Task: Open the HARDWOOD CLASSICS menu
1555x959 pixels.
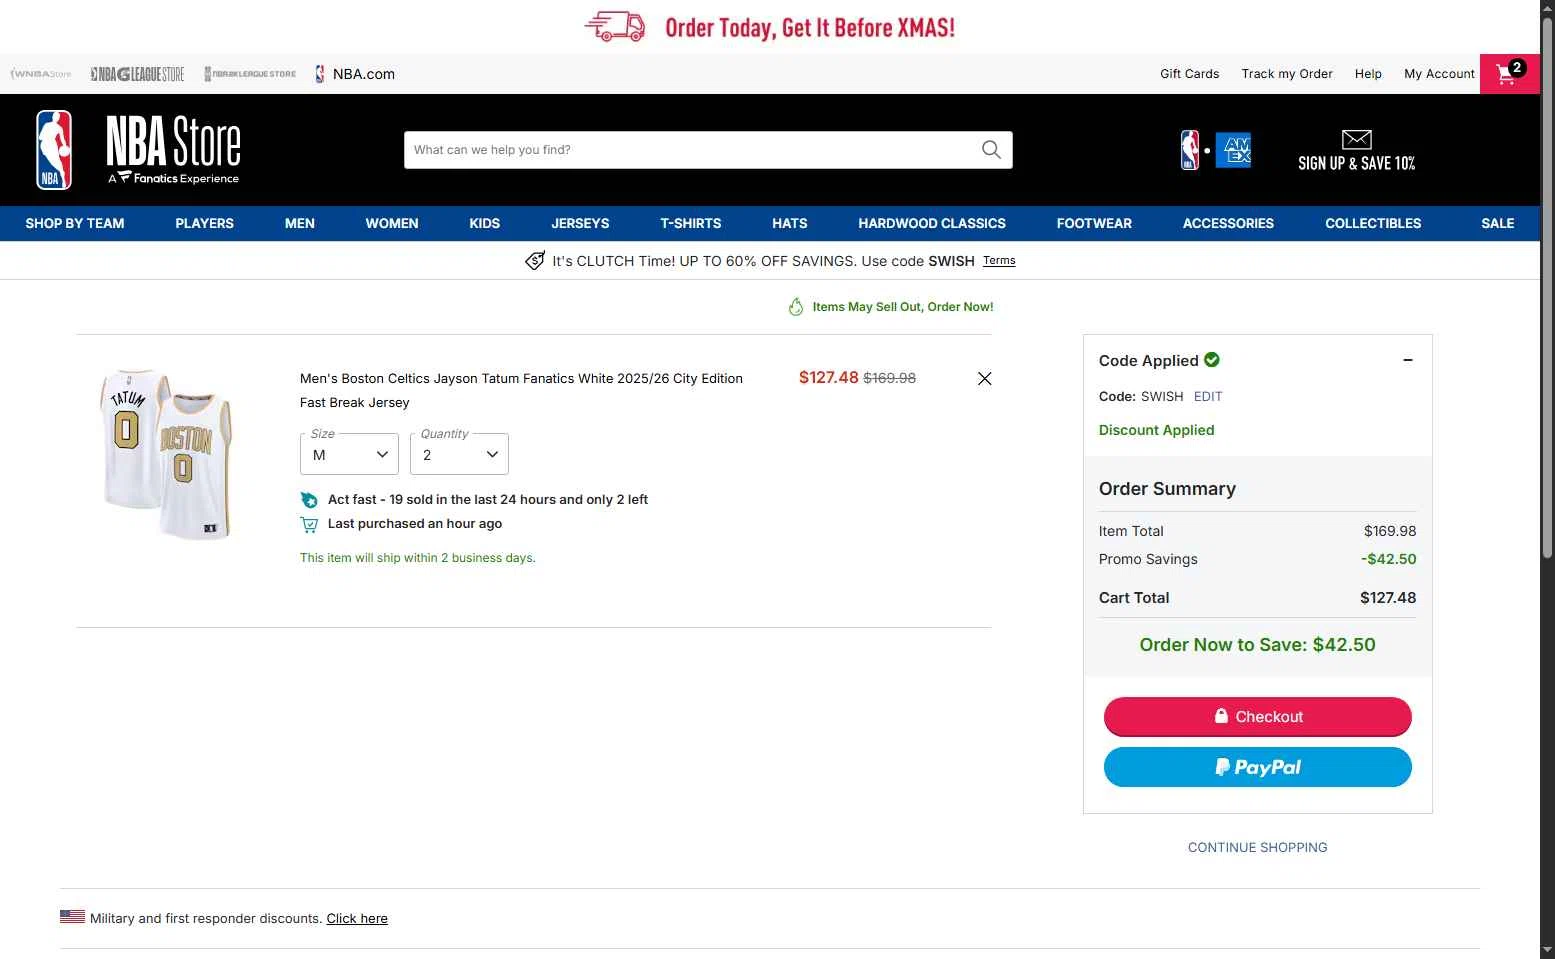Action: 932,223
